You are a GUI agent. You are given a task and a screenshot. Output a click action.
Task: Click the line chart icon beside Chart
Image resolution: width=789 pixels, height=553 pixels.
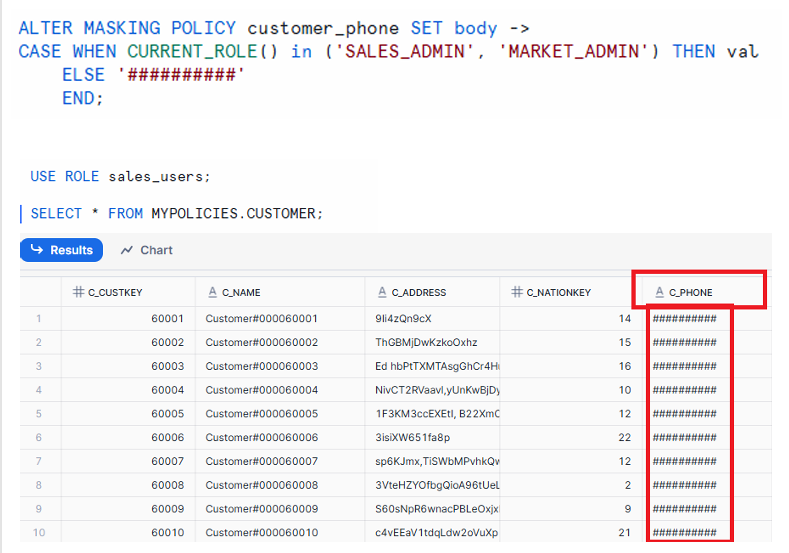(x=127, y=250)
